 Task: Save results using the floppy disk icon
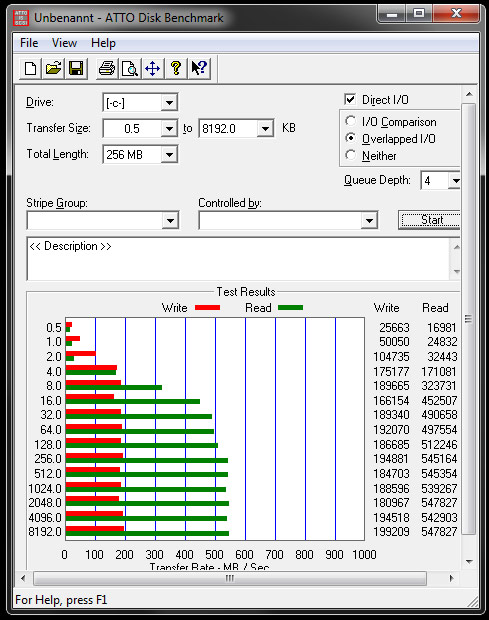point(76,68)
